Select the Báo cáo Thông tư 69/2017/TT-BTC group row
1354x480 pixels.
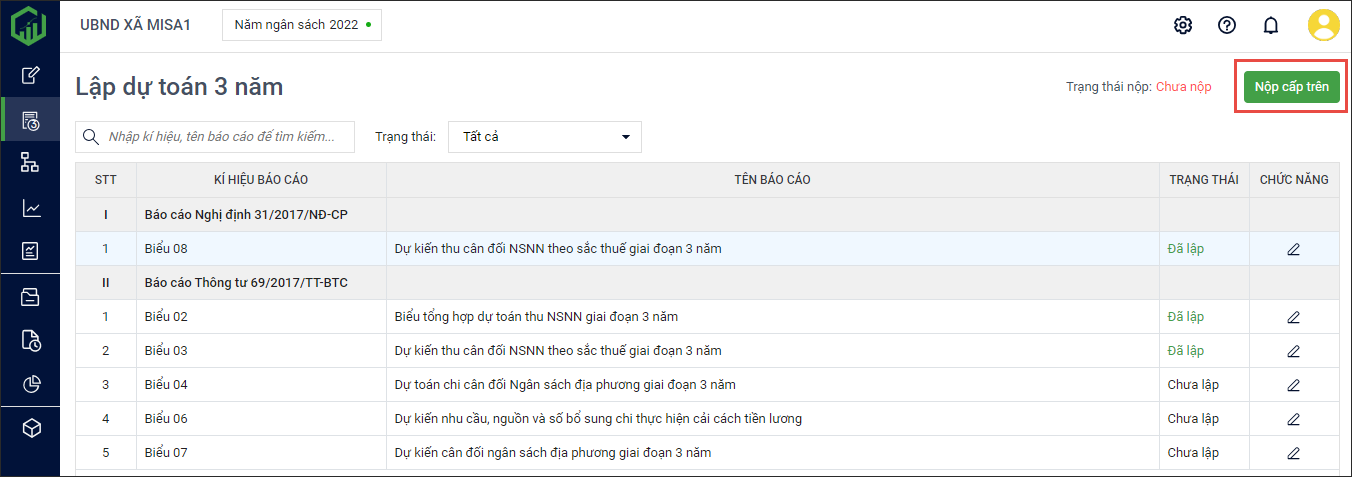tap(245, 283)
